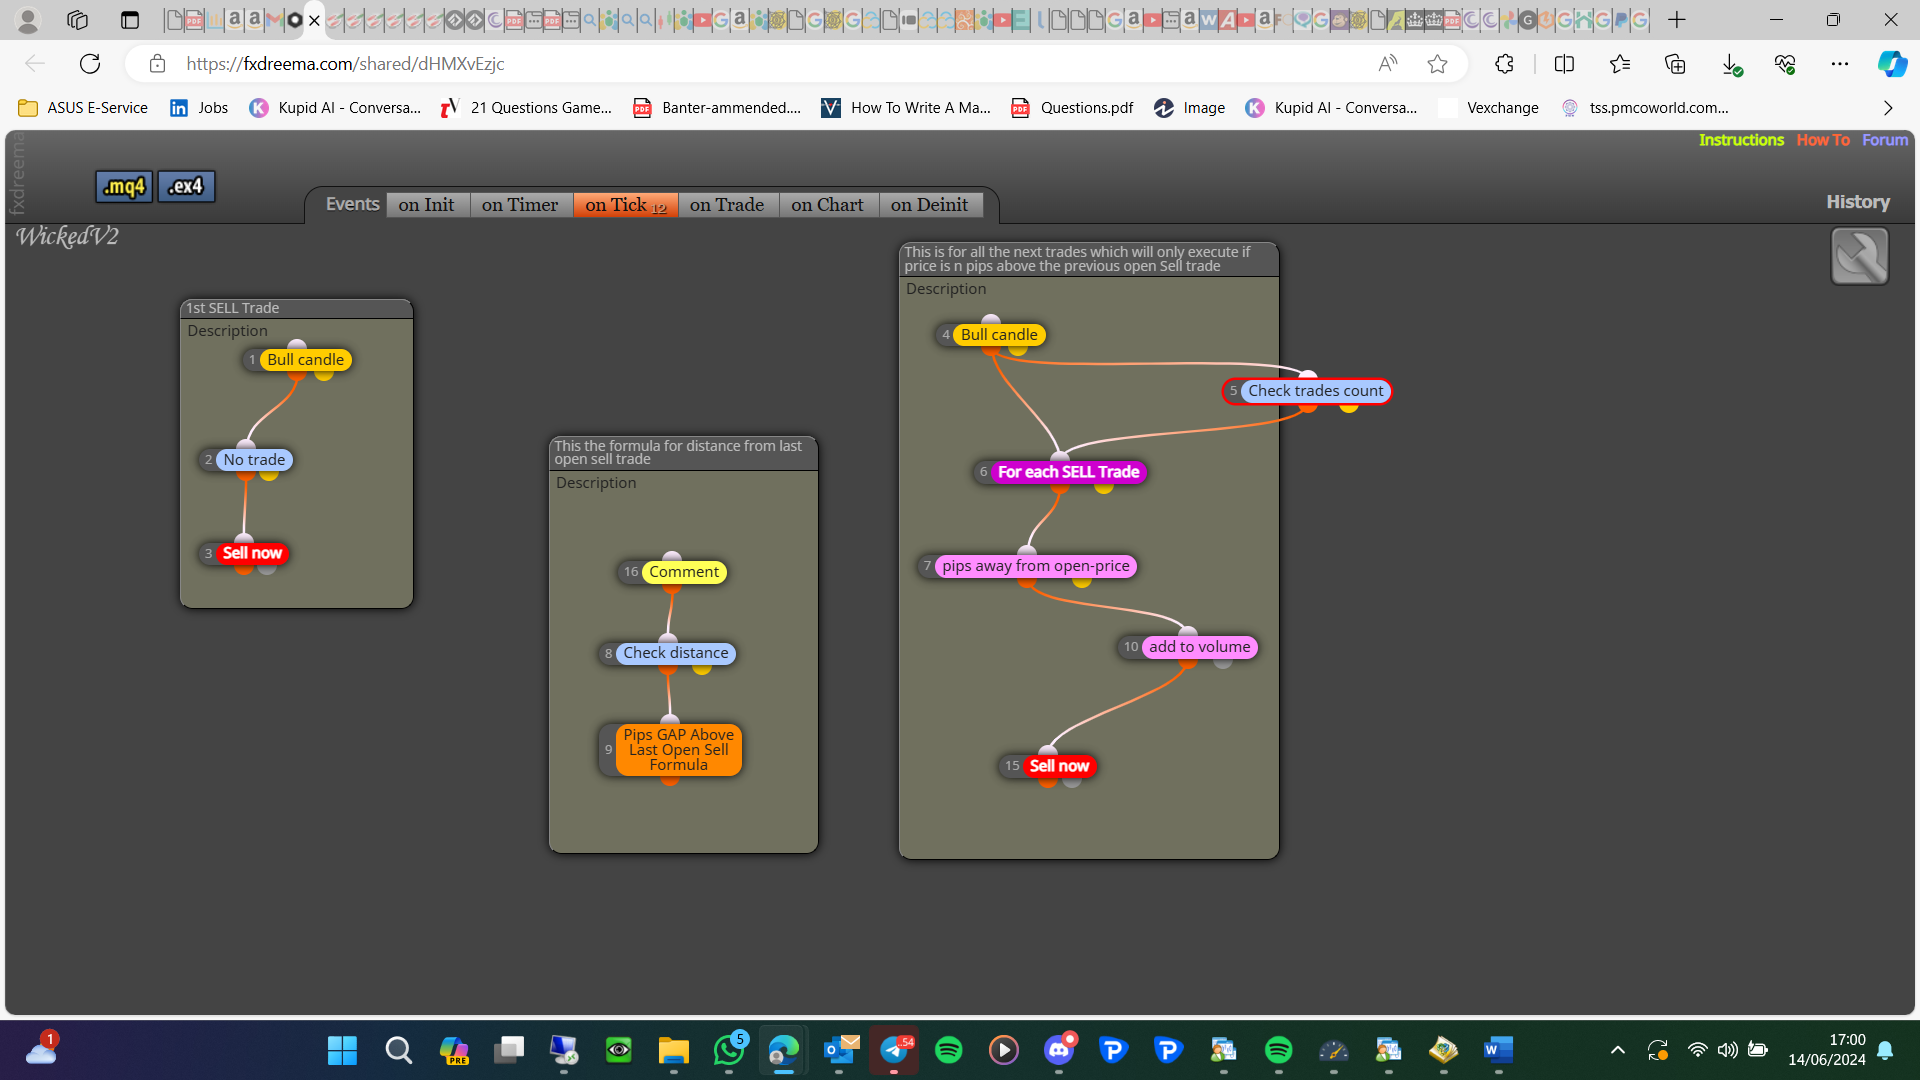This screenshot has height=1080, width=1920.
Task: Click the orange output connector under 'Check distance'
Action: tap(668, 669)
